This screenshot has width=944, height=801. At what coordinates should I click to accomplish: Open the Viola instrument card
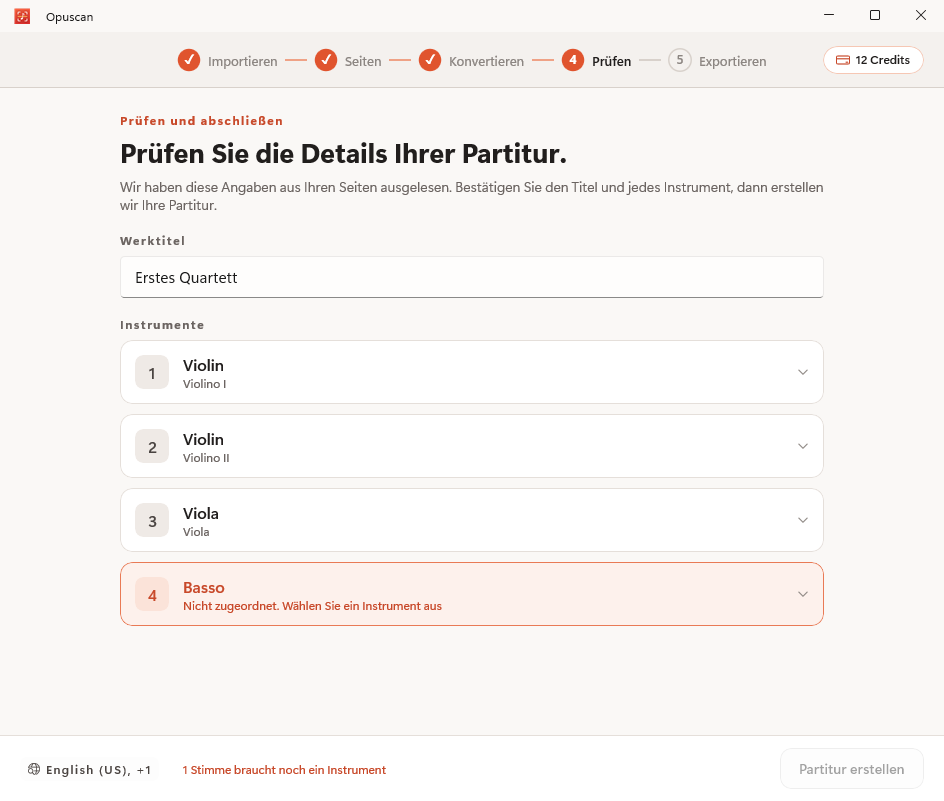471,520
